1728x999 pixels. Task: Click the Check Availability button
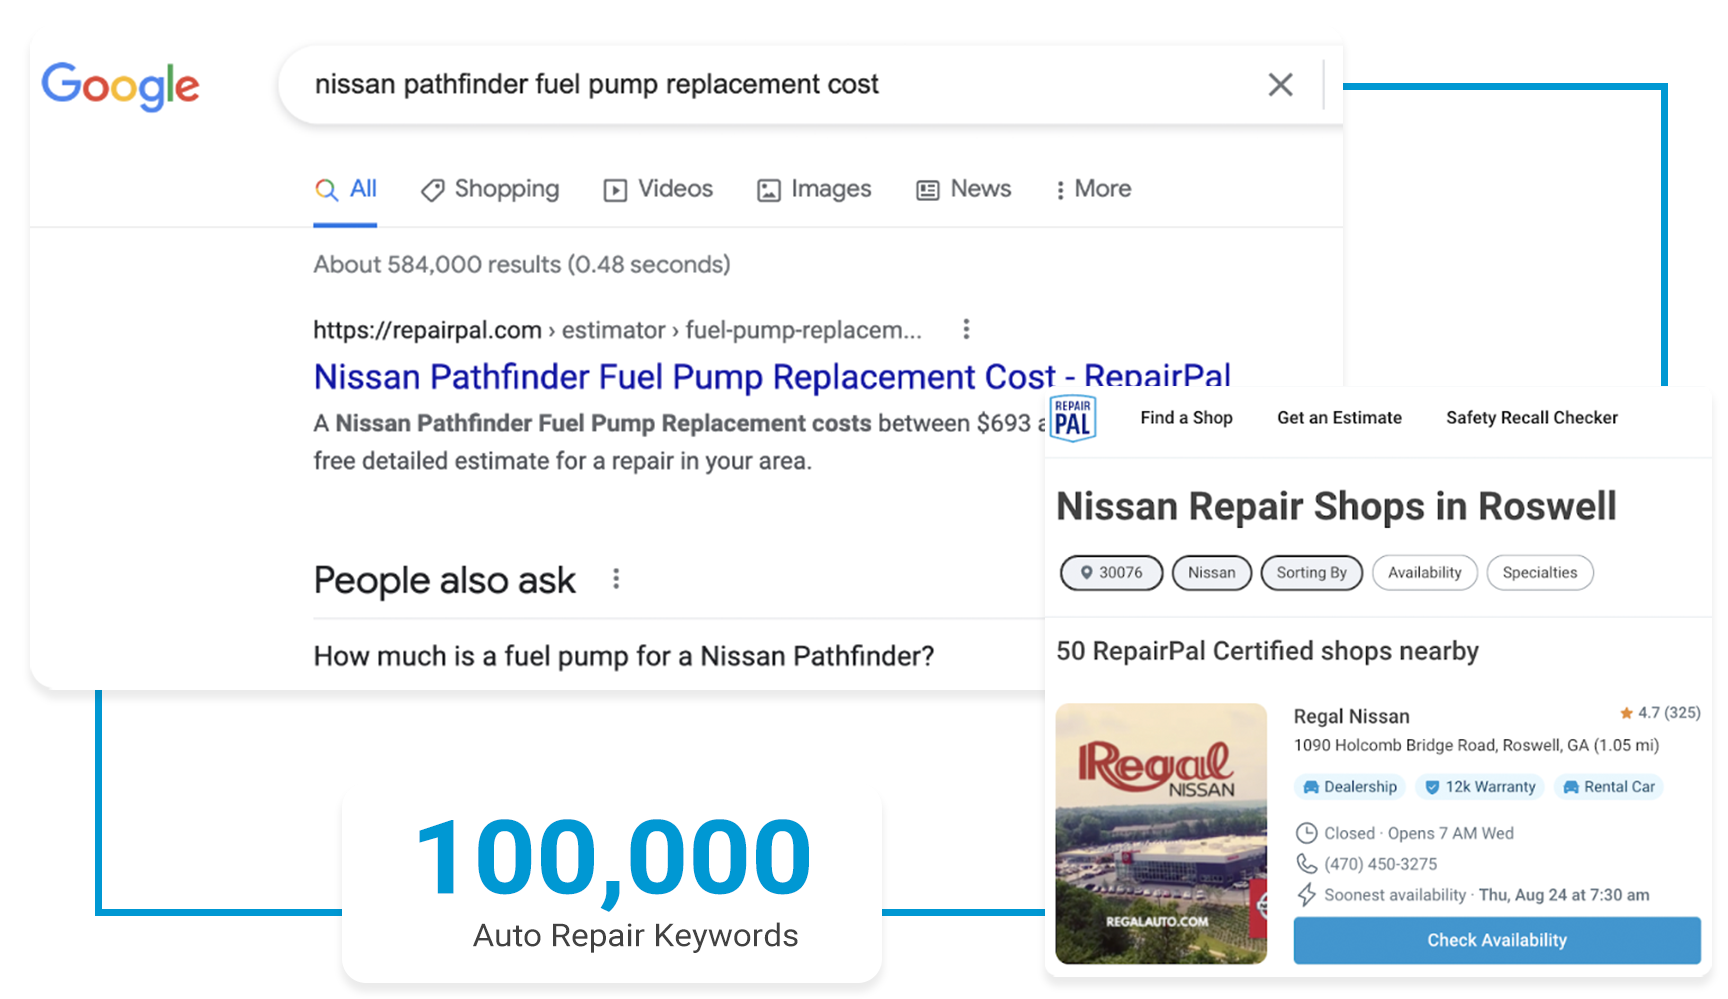(1497, 940)
